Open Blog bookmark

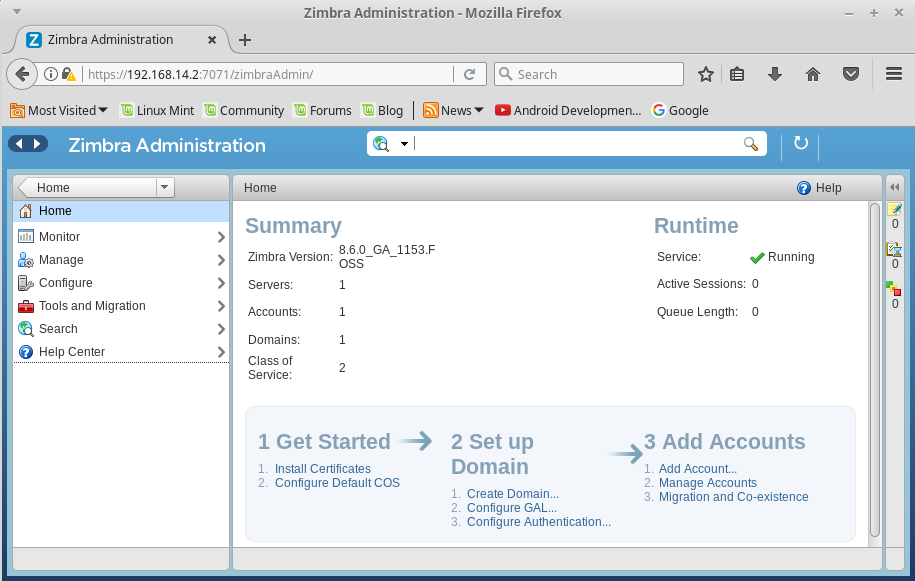coord(382,110)
